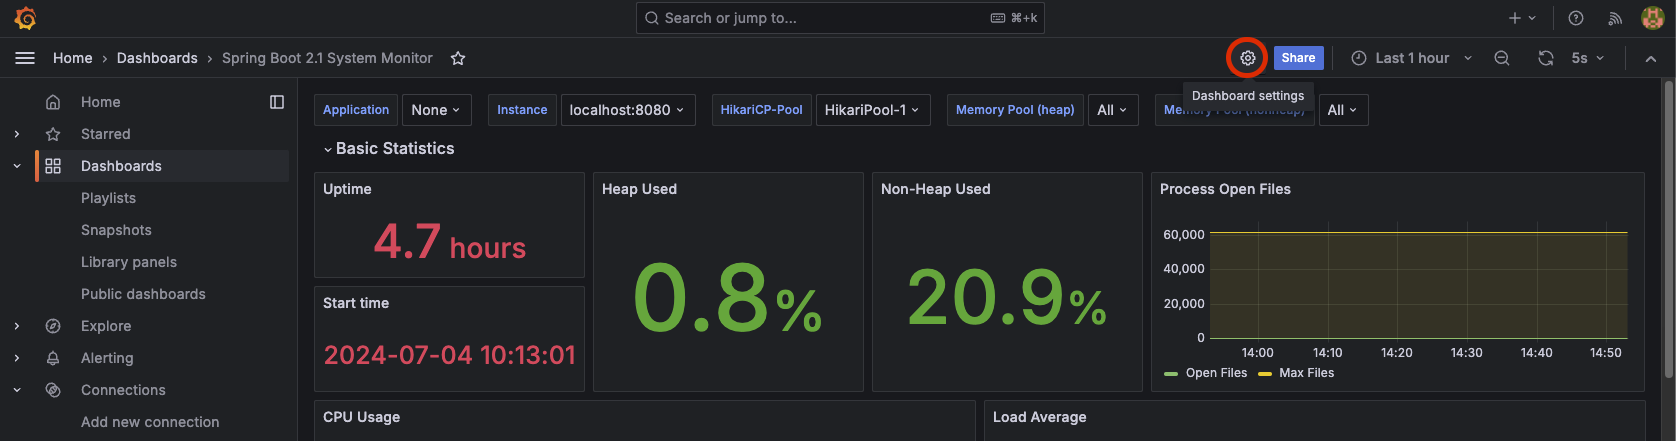Open the 5s refresh interval dropdown
This screenshot has width=1676, height=441.
point(1587,58)
